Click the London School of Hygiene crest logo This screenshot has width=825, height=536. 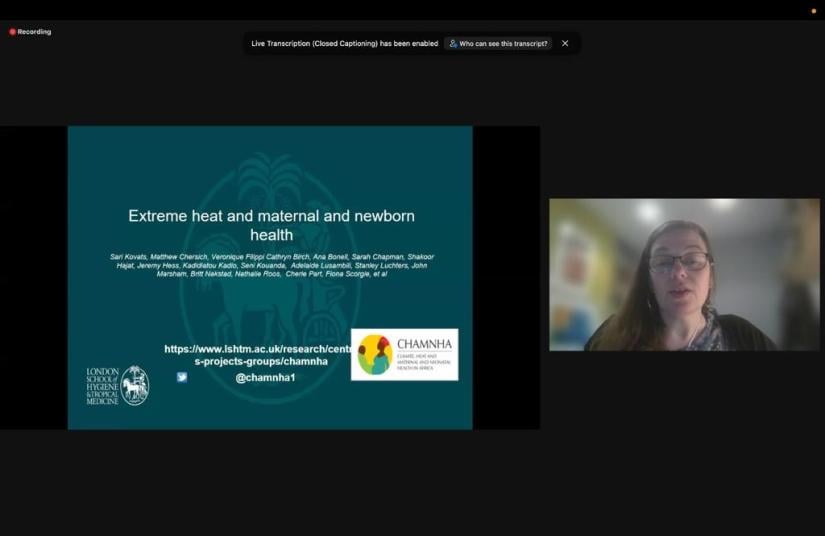(135, 385)
